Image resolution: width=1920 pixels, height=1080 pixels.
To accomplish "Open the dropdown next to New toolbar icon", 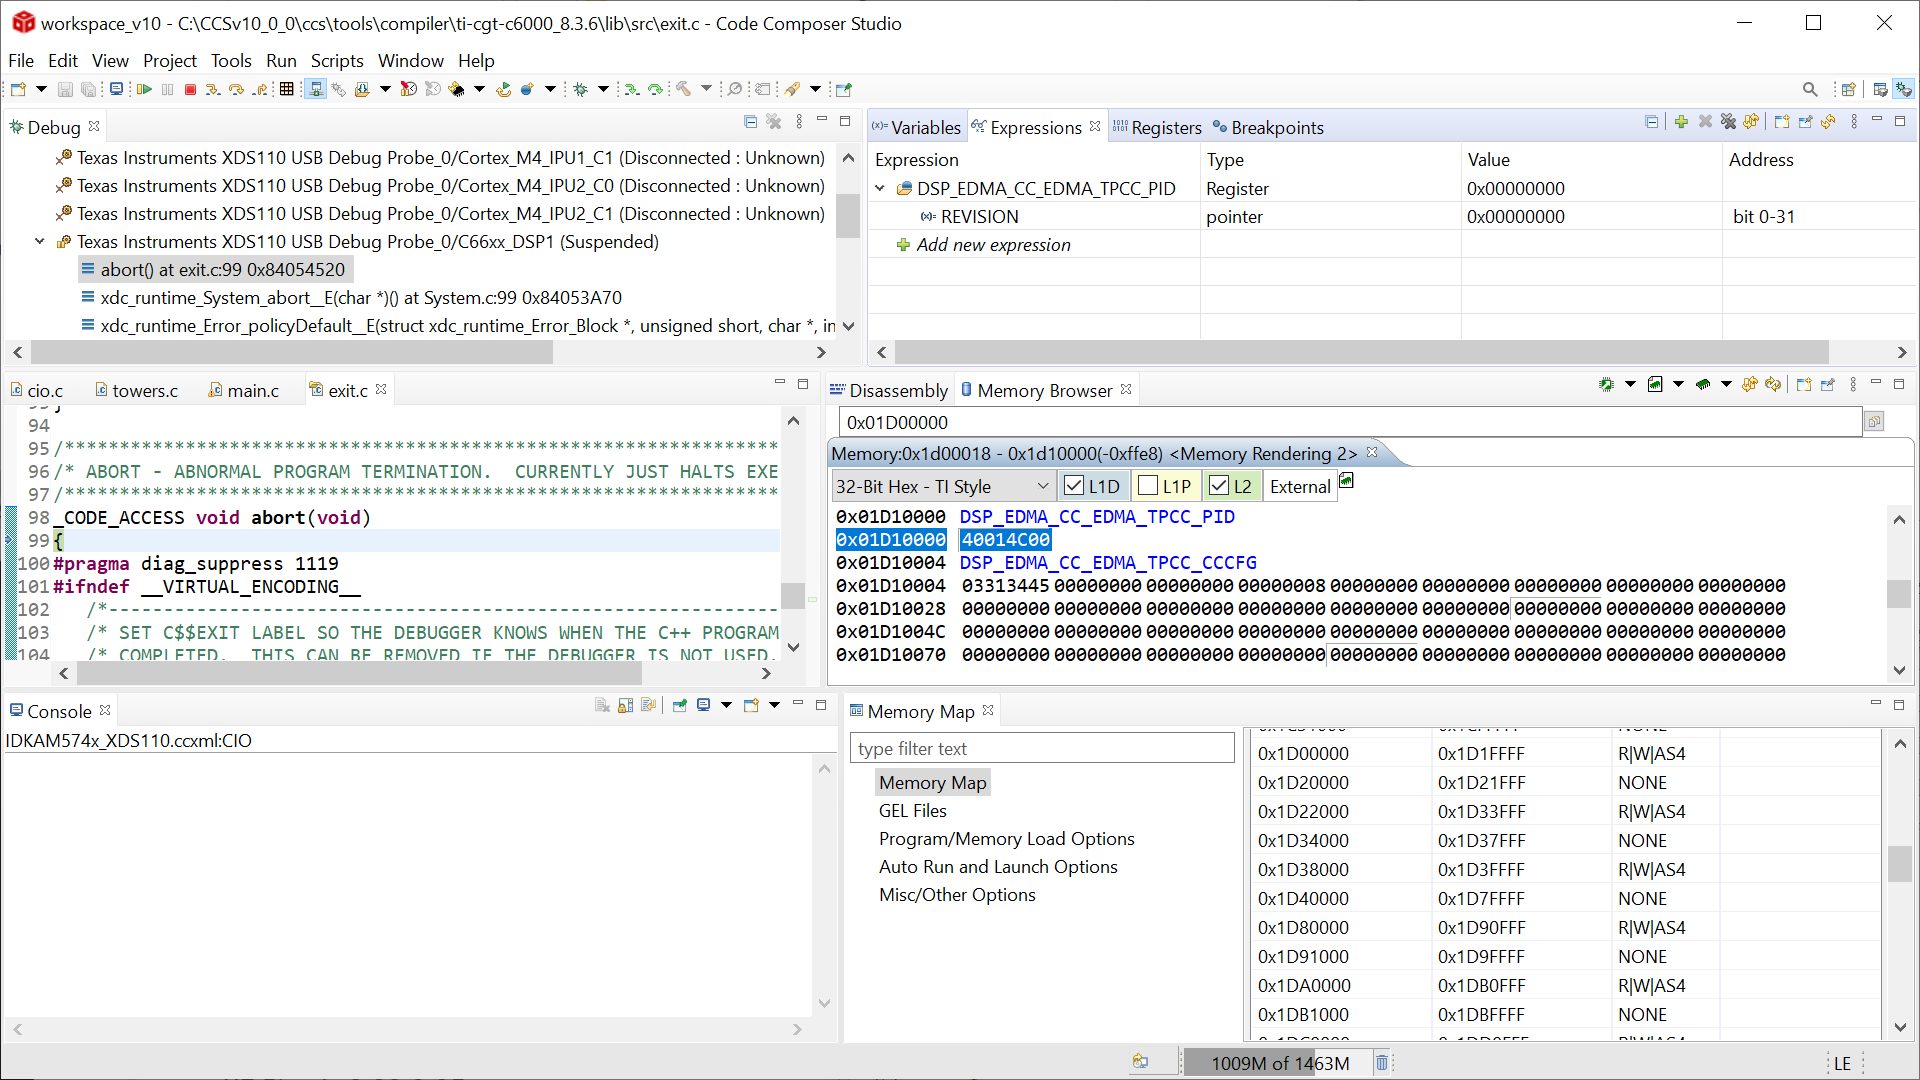I will click(41, 90).
